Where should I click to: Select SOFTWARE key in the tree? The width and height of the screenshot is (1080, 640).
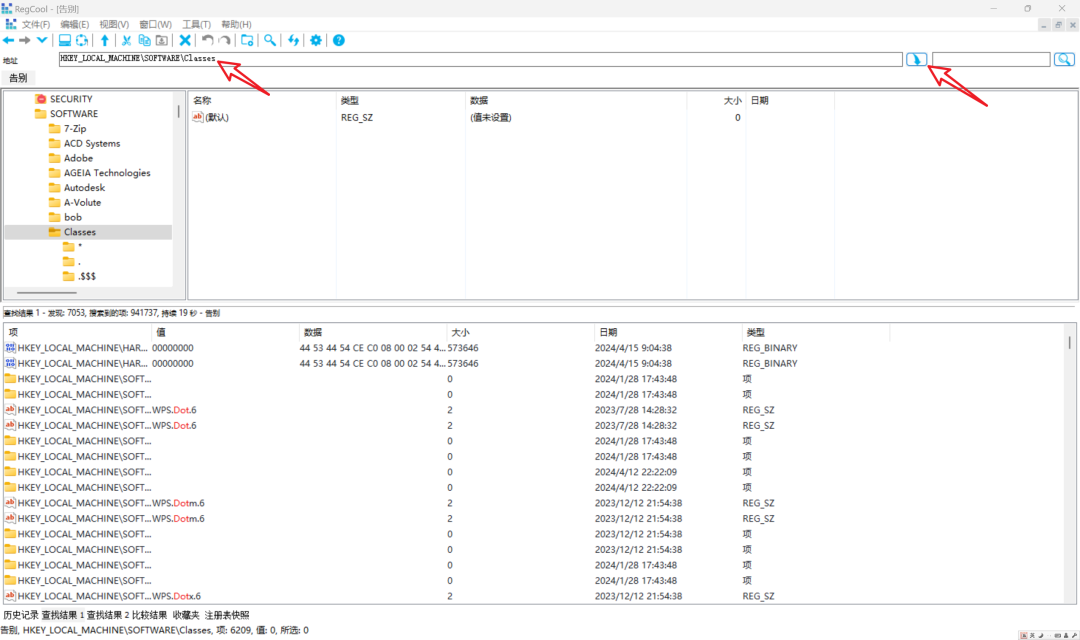74,114
